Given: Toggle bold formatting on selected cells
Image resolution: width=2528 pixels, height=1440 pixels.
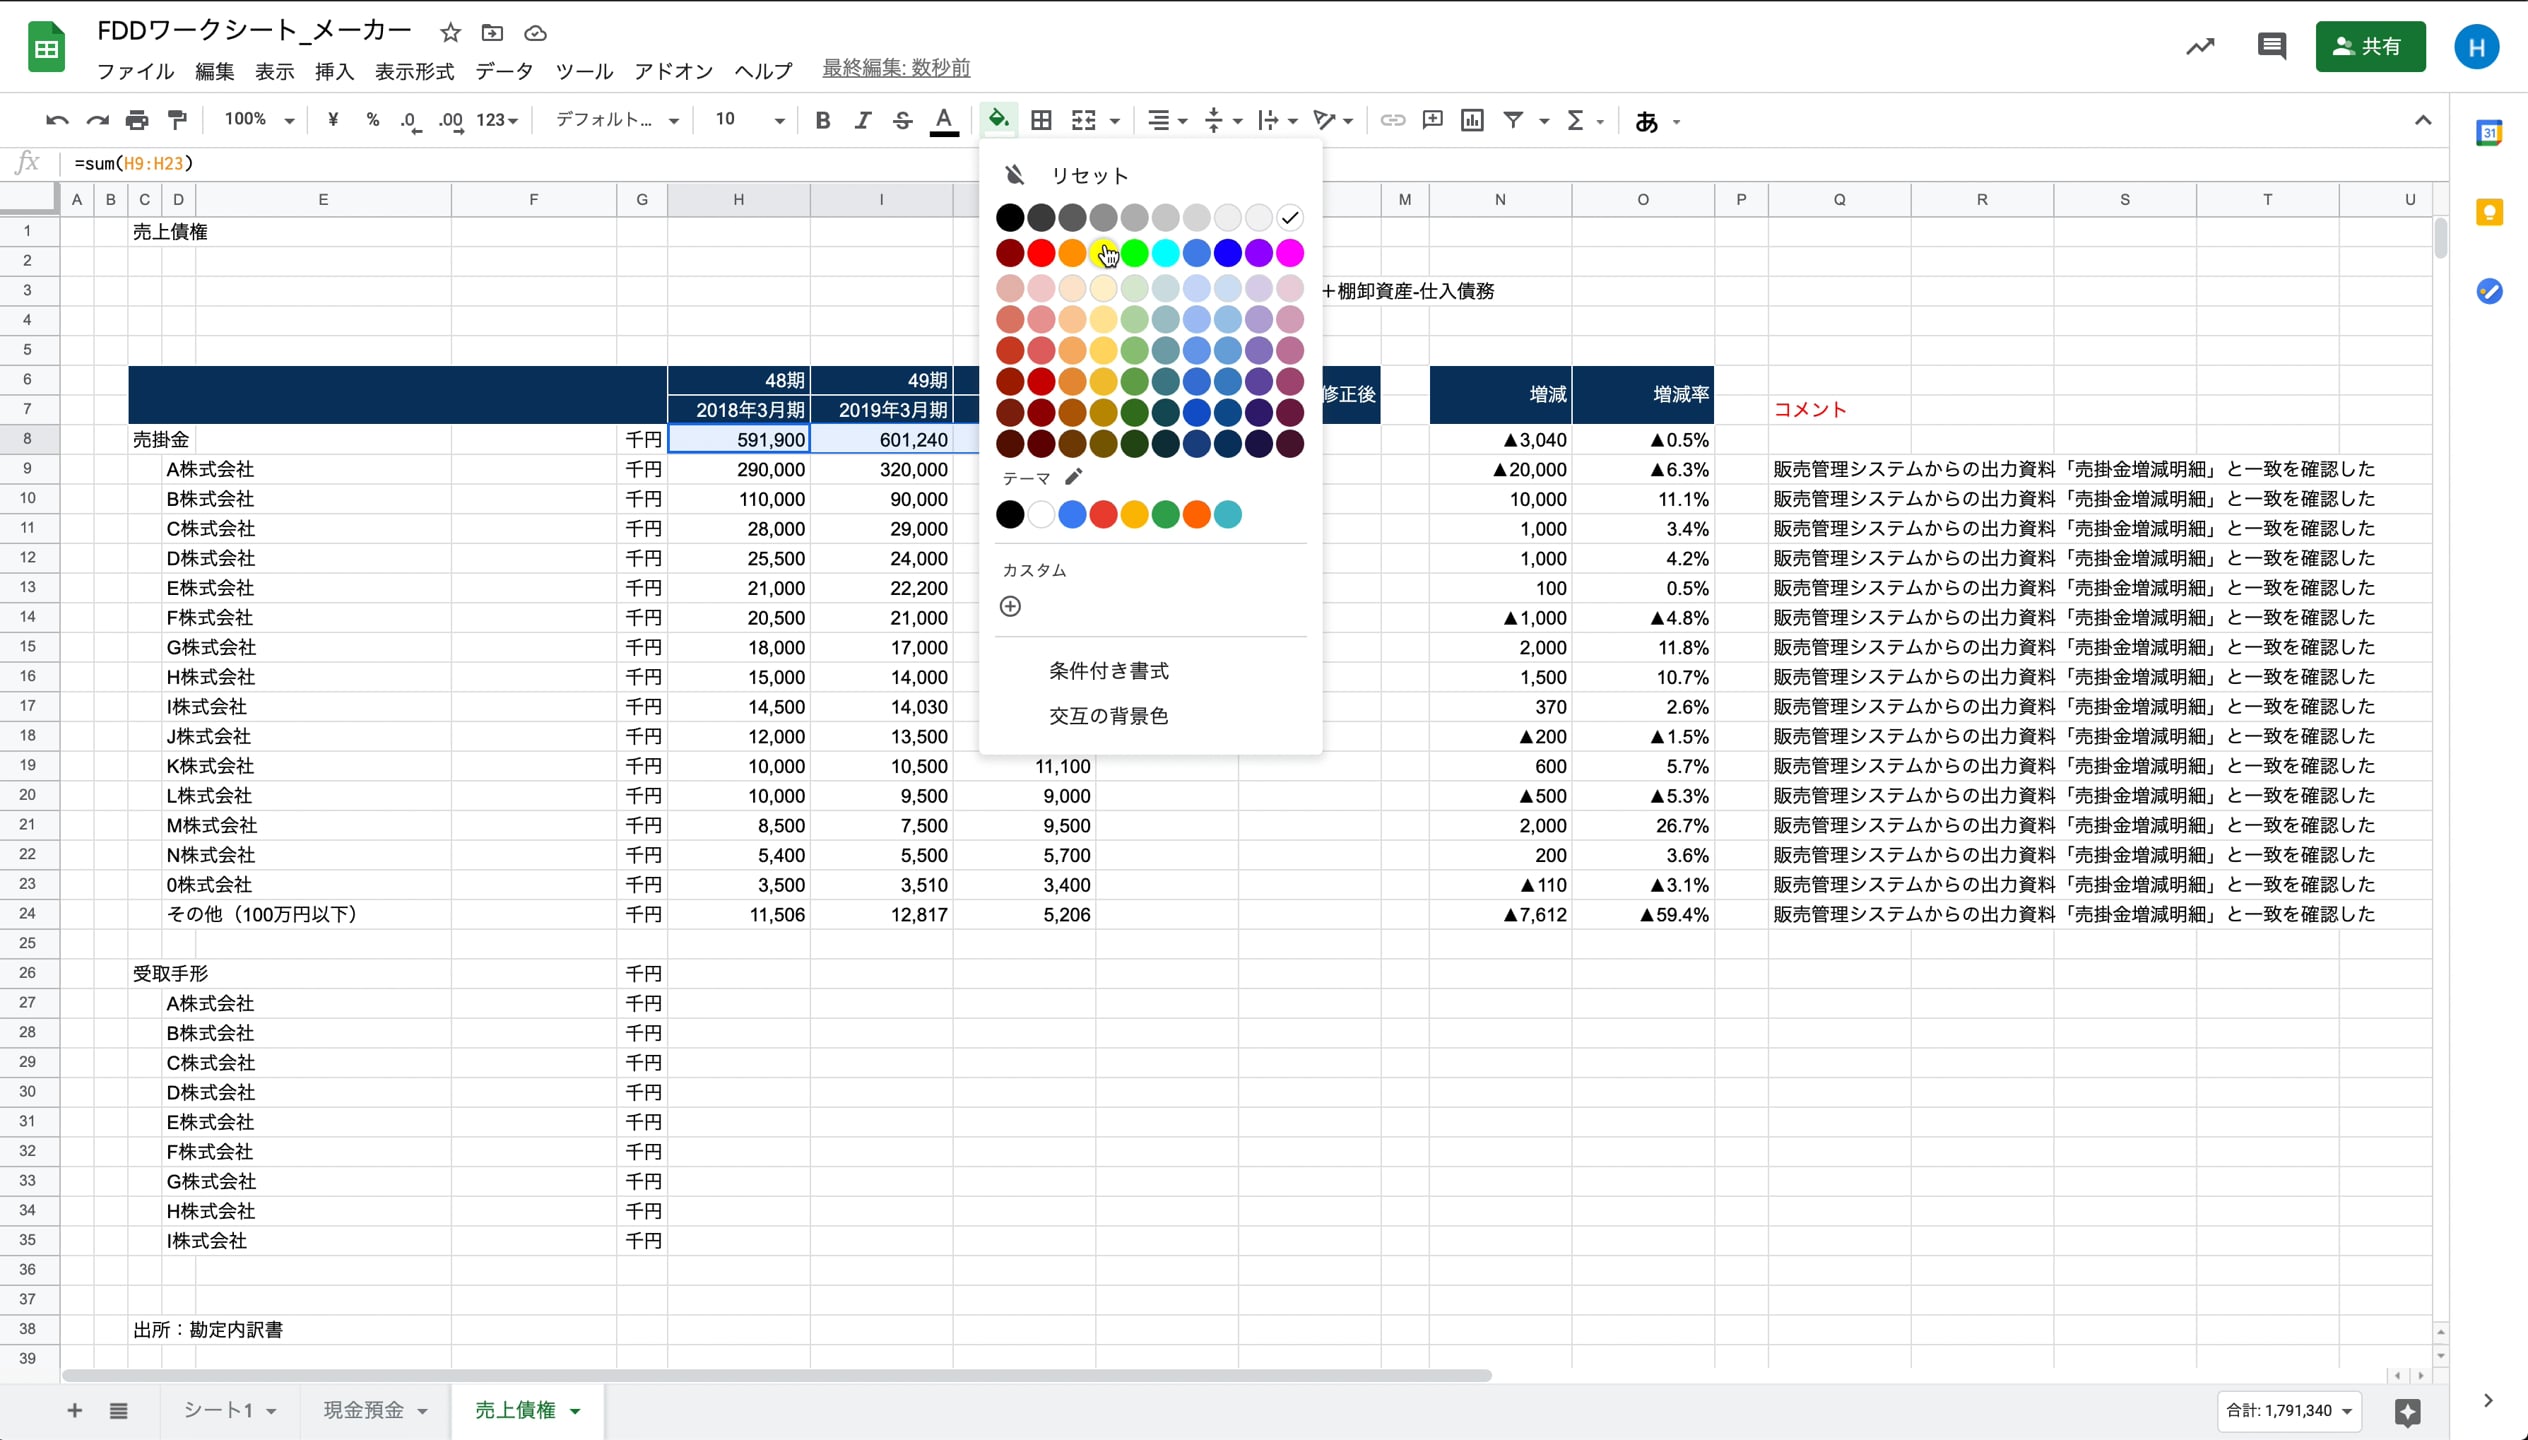Looking at the screenshot, I should tap(823, 120).
